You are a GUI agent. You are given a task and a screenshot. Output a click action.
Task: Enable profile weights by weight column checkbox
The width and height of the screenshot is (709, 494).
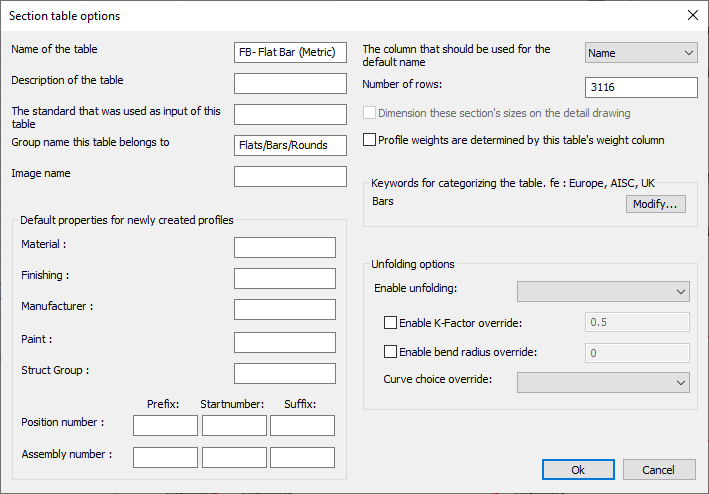(x=370, y=141)
